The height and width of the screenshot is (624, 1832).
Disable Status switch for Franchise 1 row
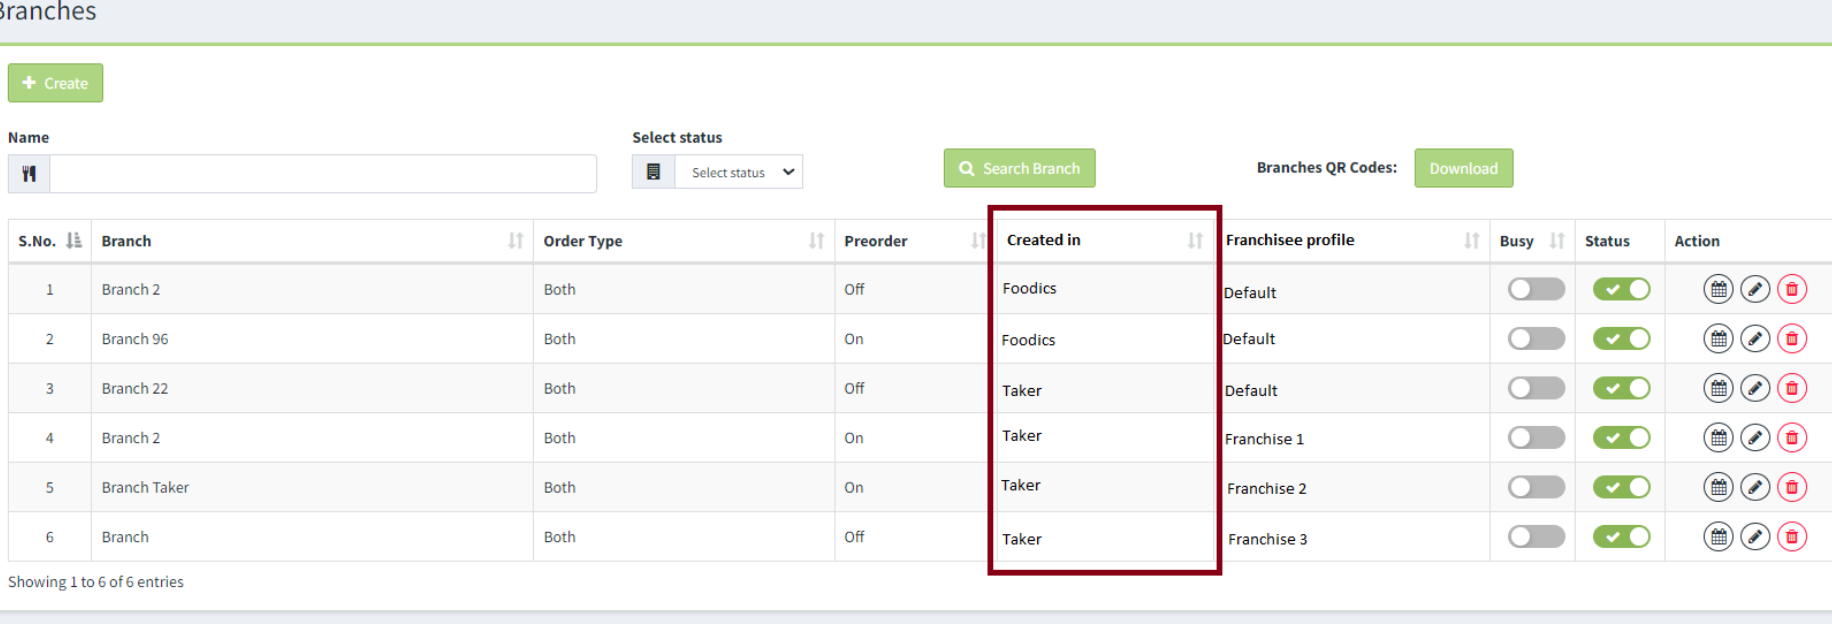(1621, 437)
